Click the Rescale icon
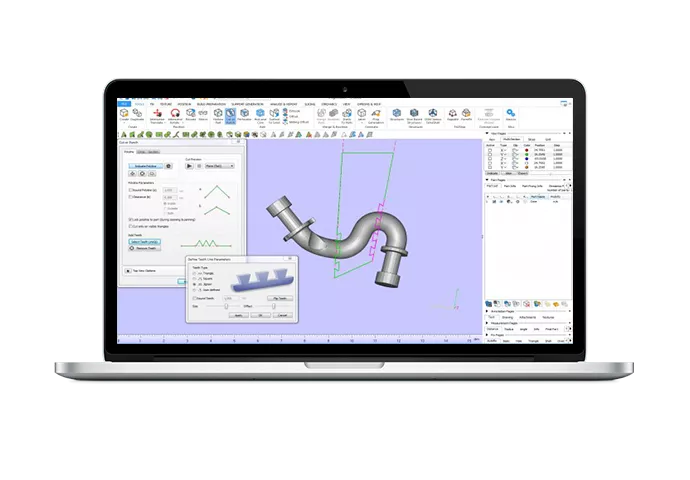The height and width of the screenshot is (480, 690). pos(191,114)
